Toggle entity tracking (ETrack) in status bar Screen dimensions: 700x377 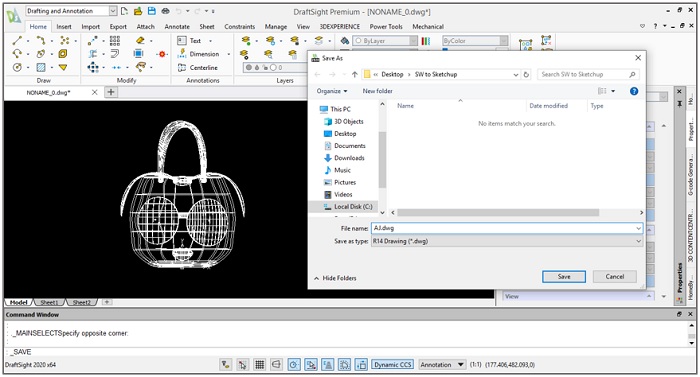pyautogui.click(x=327, y=365)
